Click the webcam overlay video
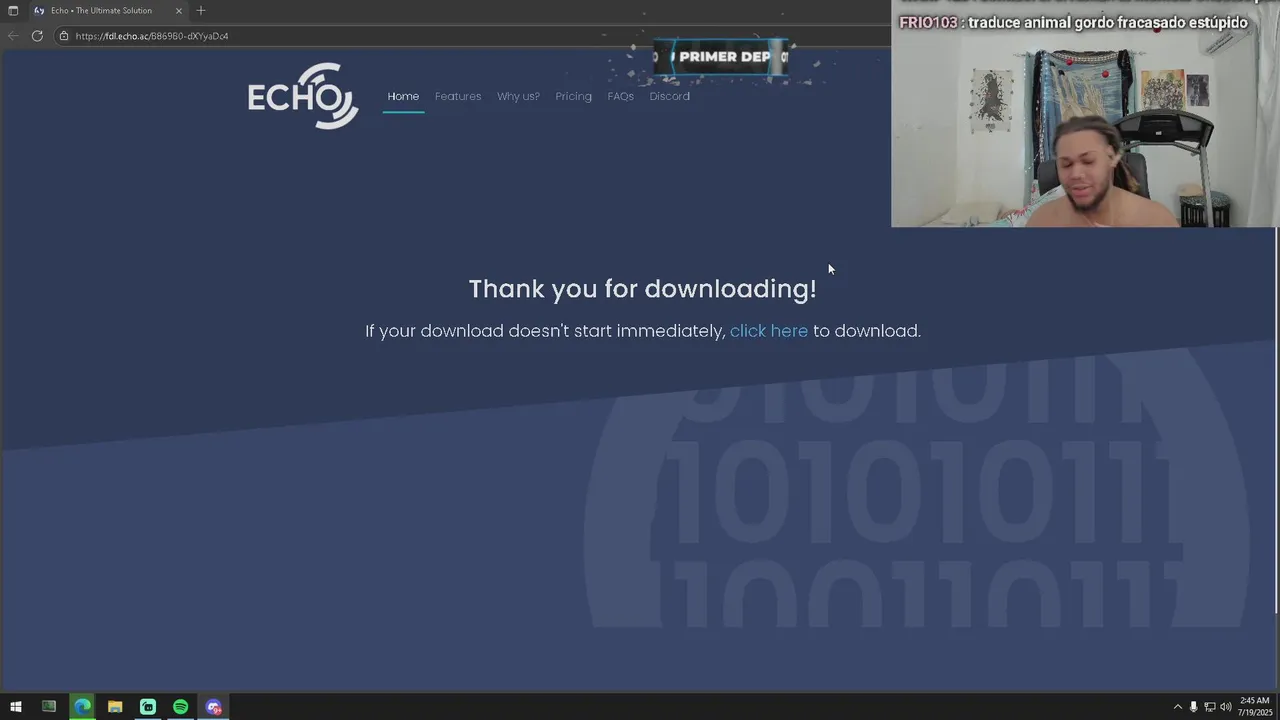 1085,114
